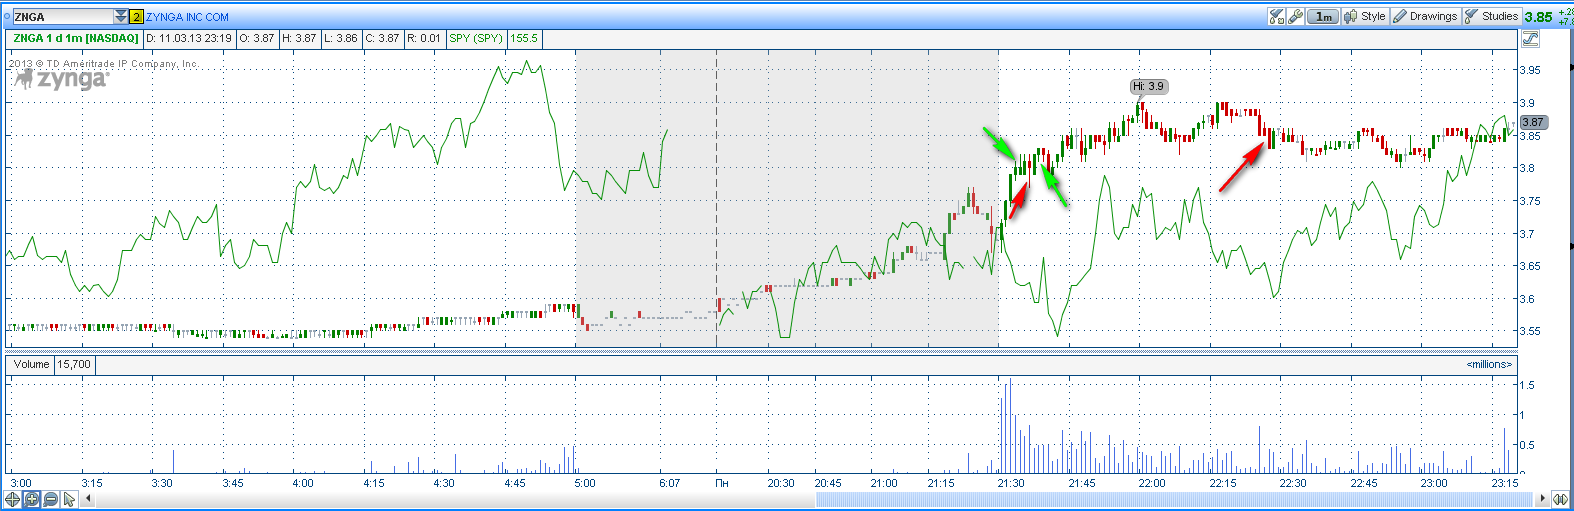Click the close value C: 3.87

point(382,38)
